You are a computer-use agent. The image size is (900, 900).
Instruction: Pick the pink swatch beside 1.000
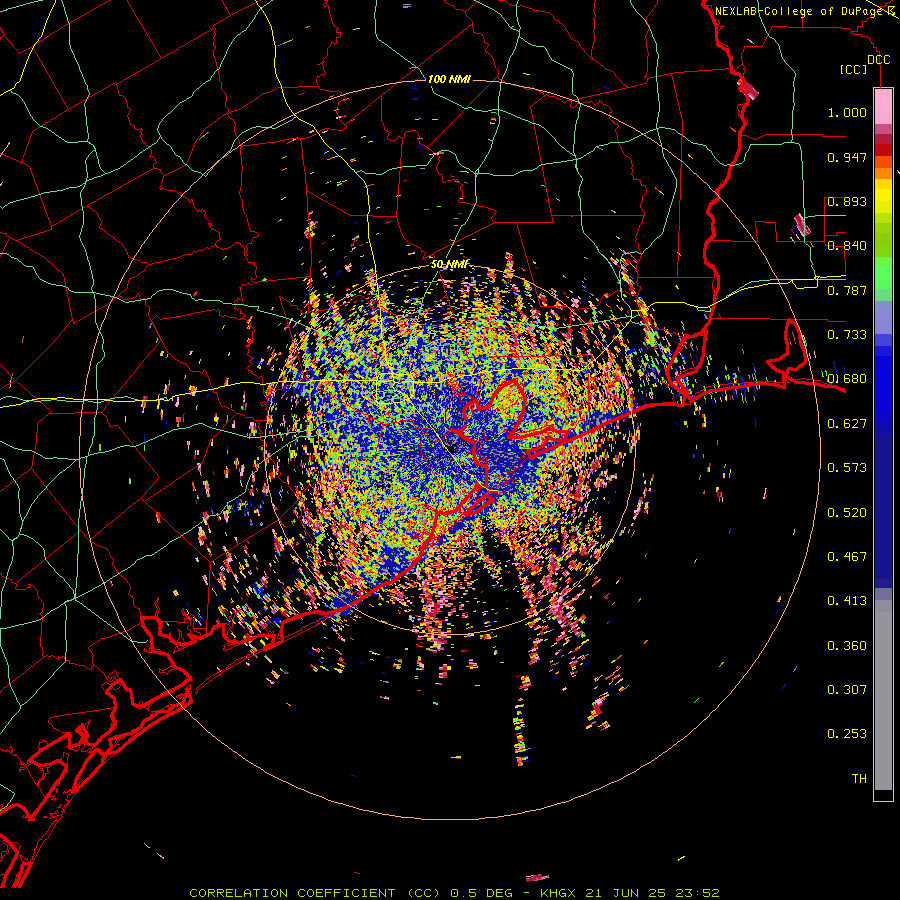[883, 107]
